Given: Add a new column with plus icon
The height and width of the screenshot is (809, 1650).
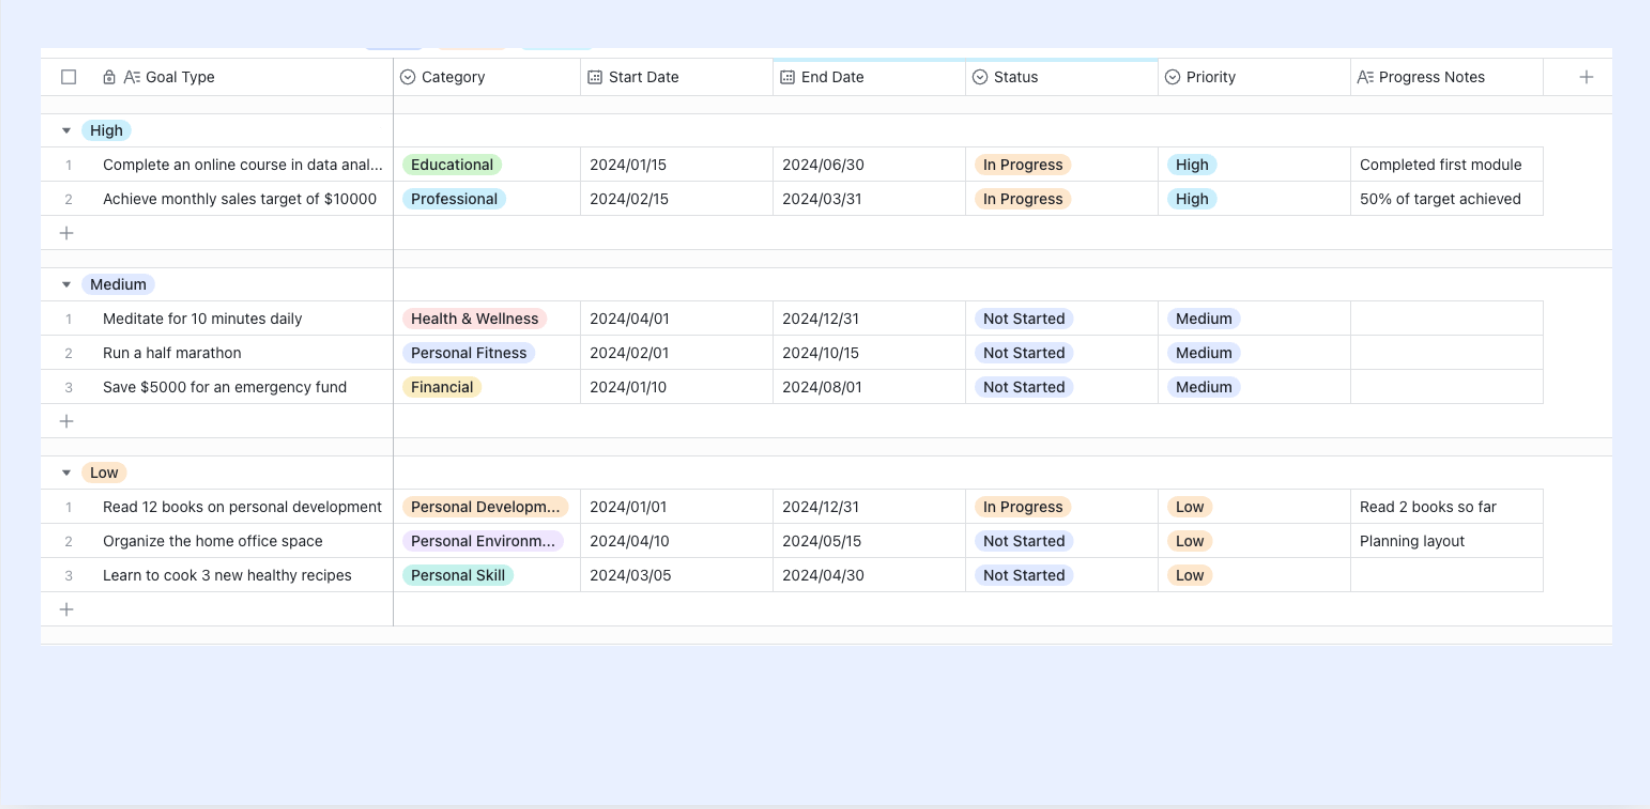Looking at the screenshot, I should pos(1586,77).
